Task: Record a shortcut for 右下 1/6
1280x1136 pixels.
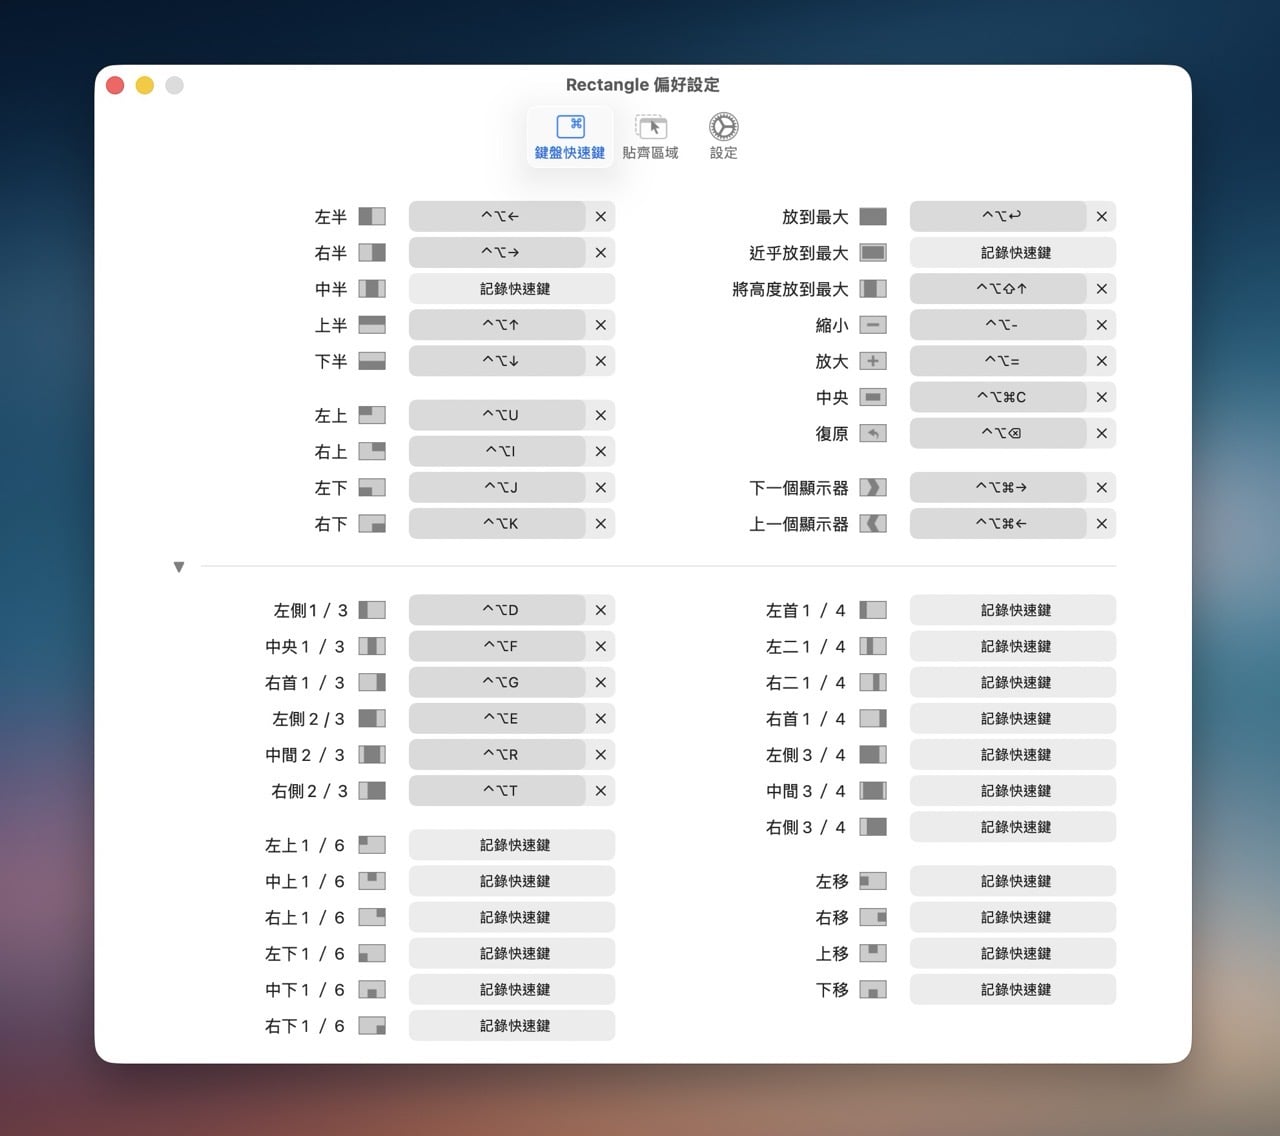Action: pos(512,1026)
